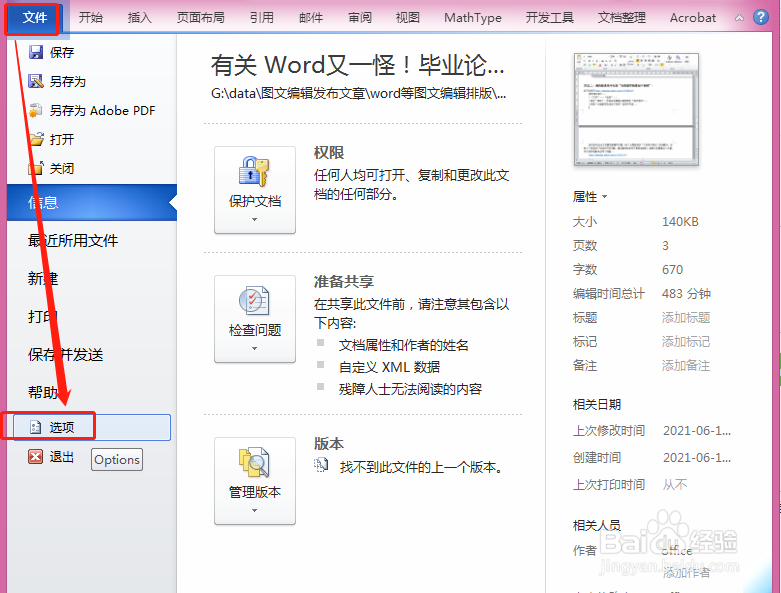
Task: Click the 670 word count value
Action: [672, 269]
